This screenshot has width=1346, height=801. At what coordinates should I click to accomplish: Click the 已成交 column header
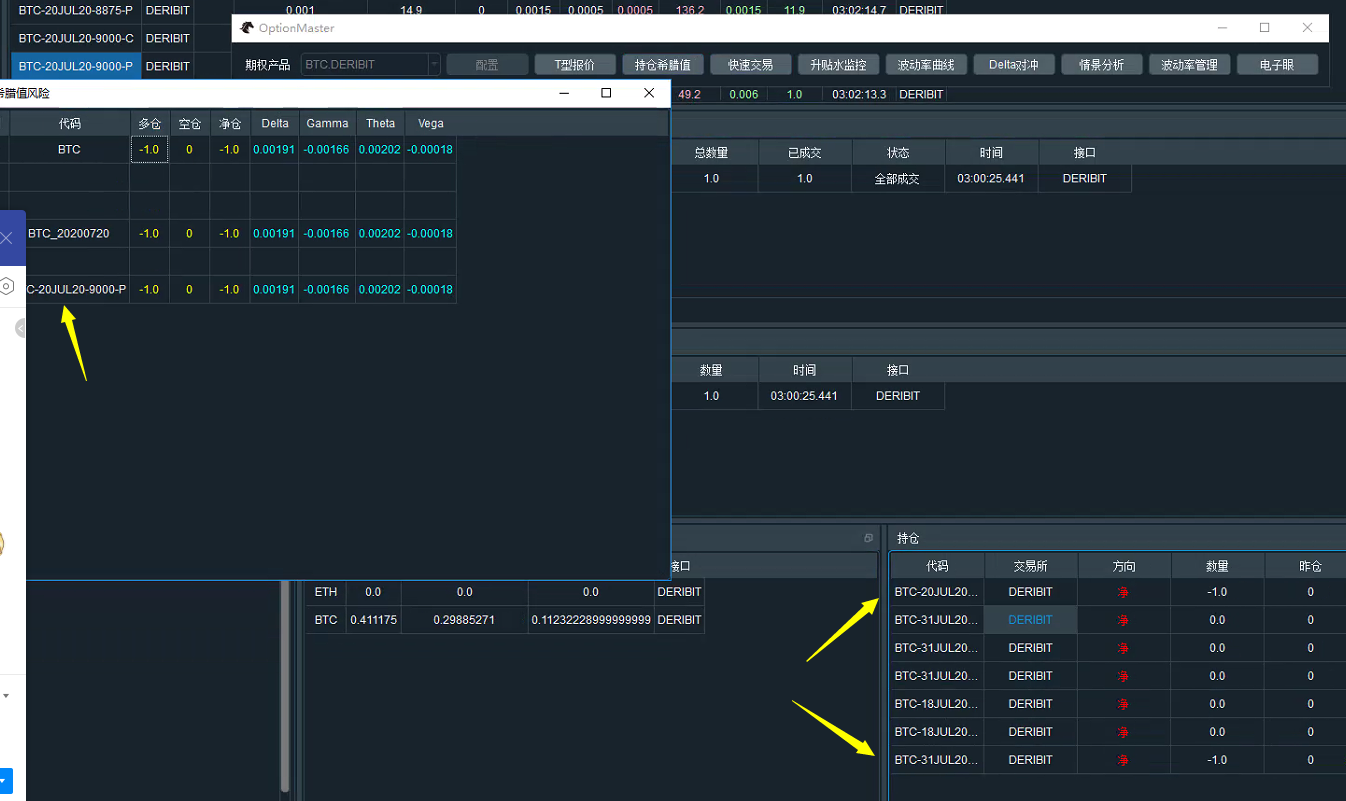pyautogui.click(x=804, y=153)
